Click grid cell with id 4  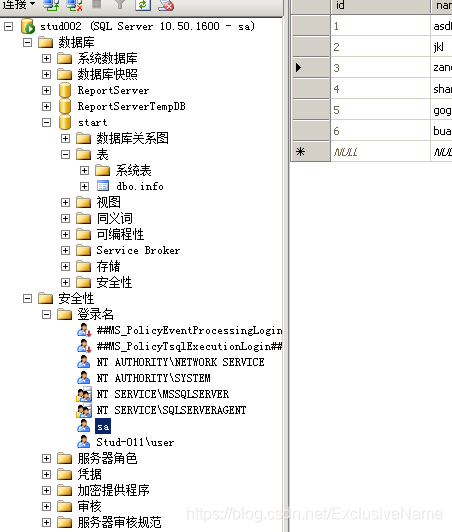point(380,89)
